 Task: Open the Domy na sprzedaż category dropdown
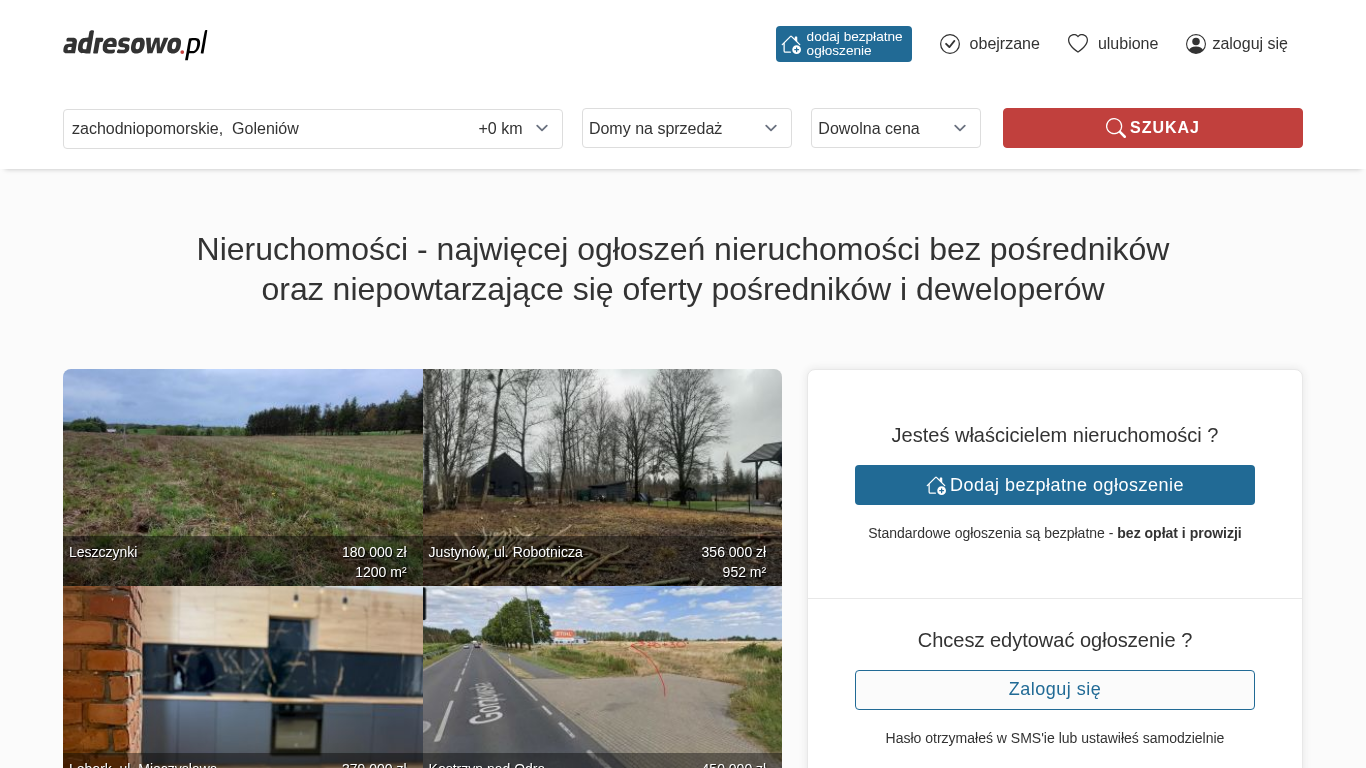(x=686, y=128)
